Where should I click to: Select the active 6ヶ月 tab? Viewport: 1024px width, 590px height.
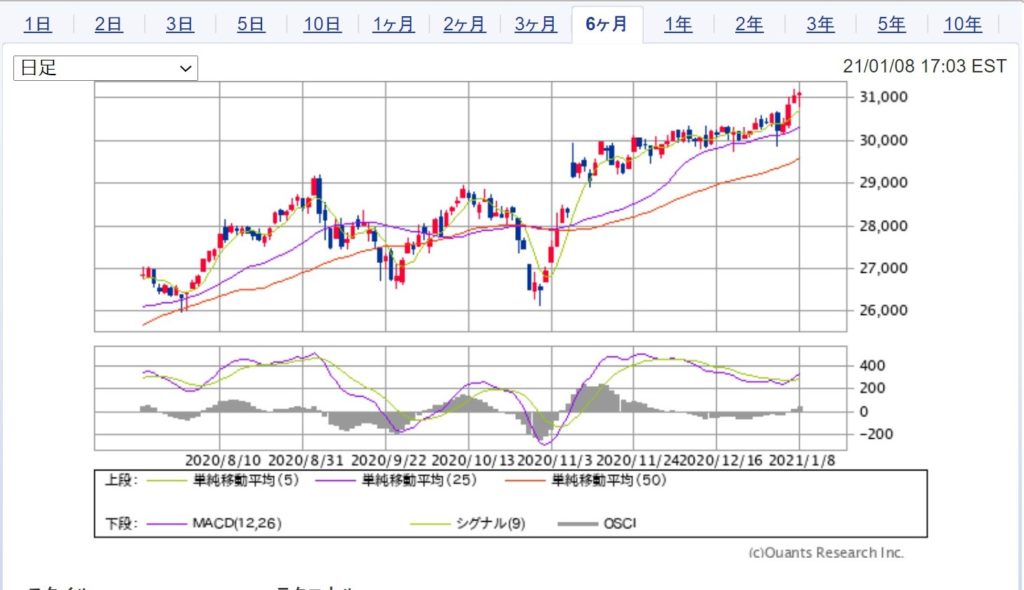[x=606, y=25]
